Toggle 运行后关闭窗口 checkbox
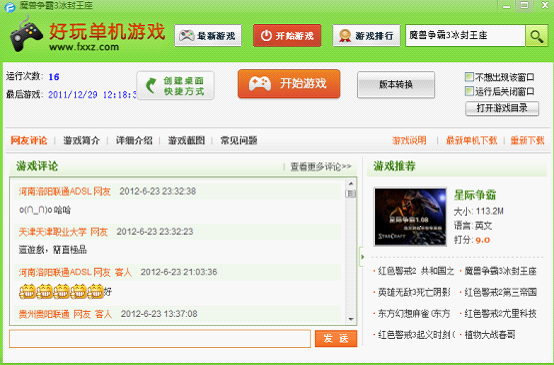 pyautogui.click(x=469, y=92)
